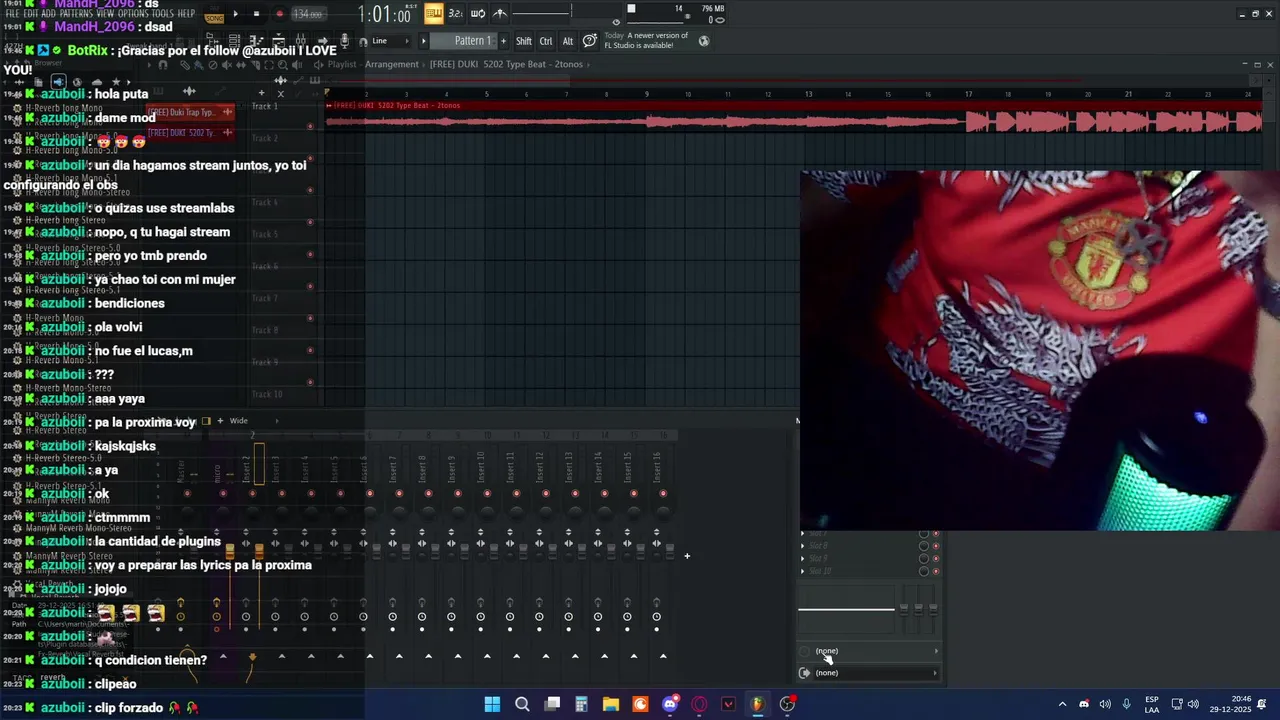This screenshot has height=720, width=1280.
Task: Toggle the red enable LED on Slot 9
Action: tap(936, 558)
